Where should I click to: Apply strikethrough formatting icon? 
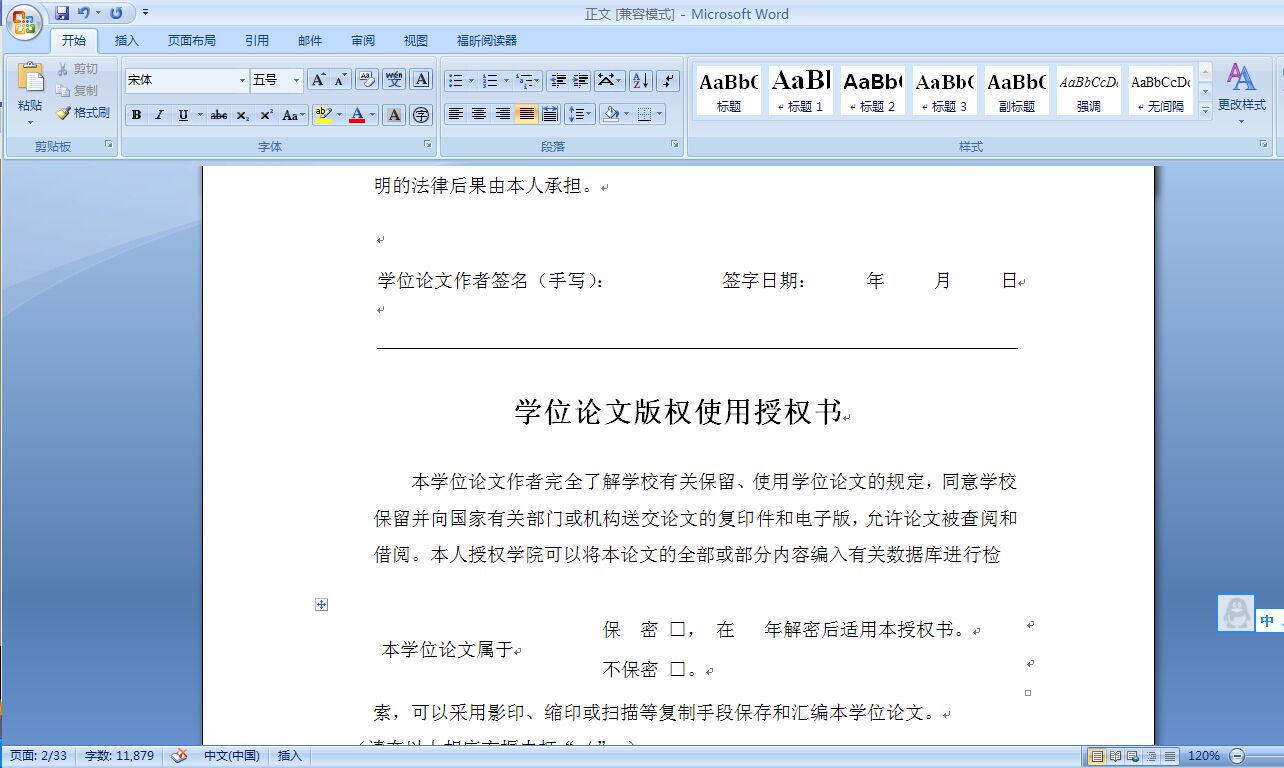(218, 115)
